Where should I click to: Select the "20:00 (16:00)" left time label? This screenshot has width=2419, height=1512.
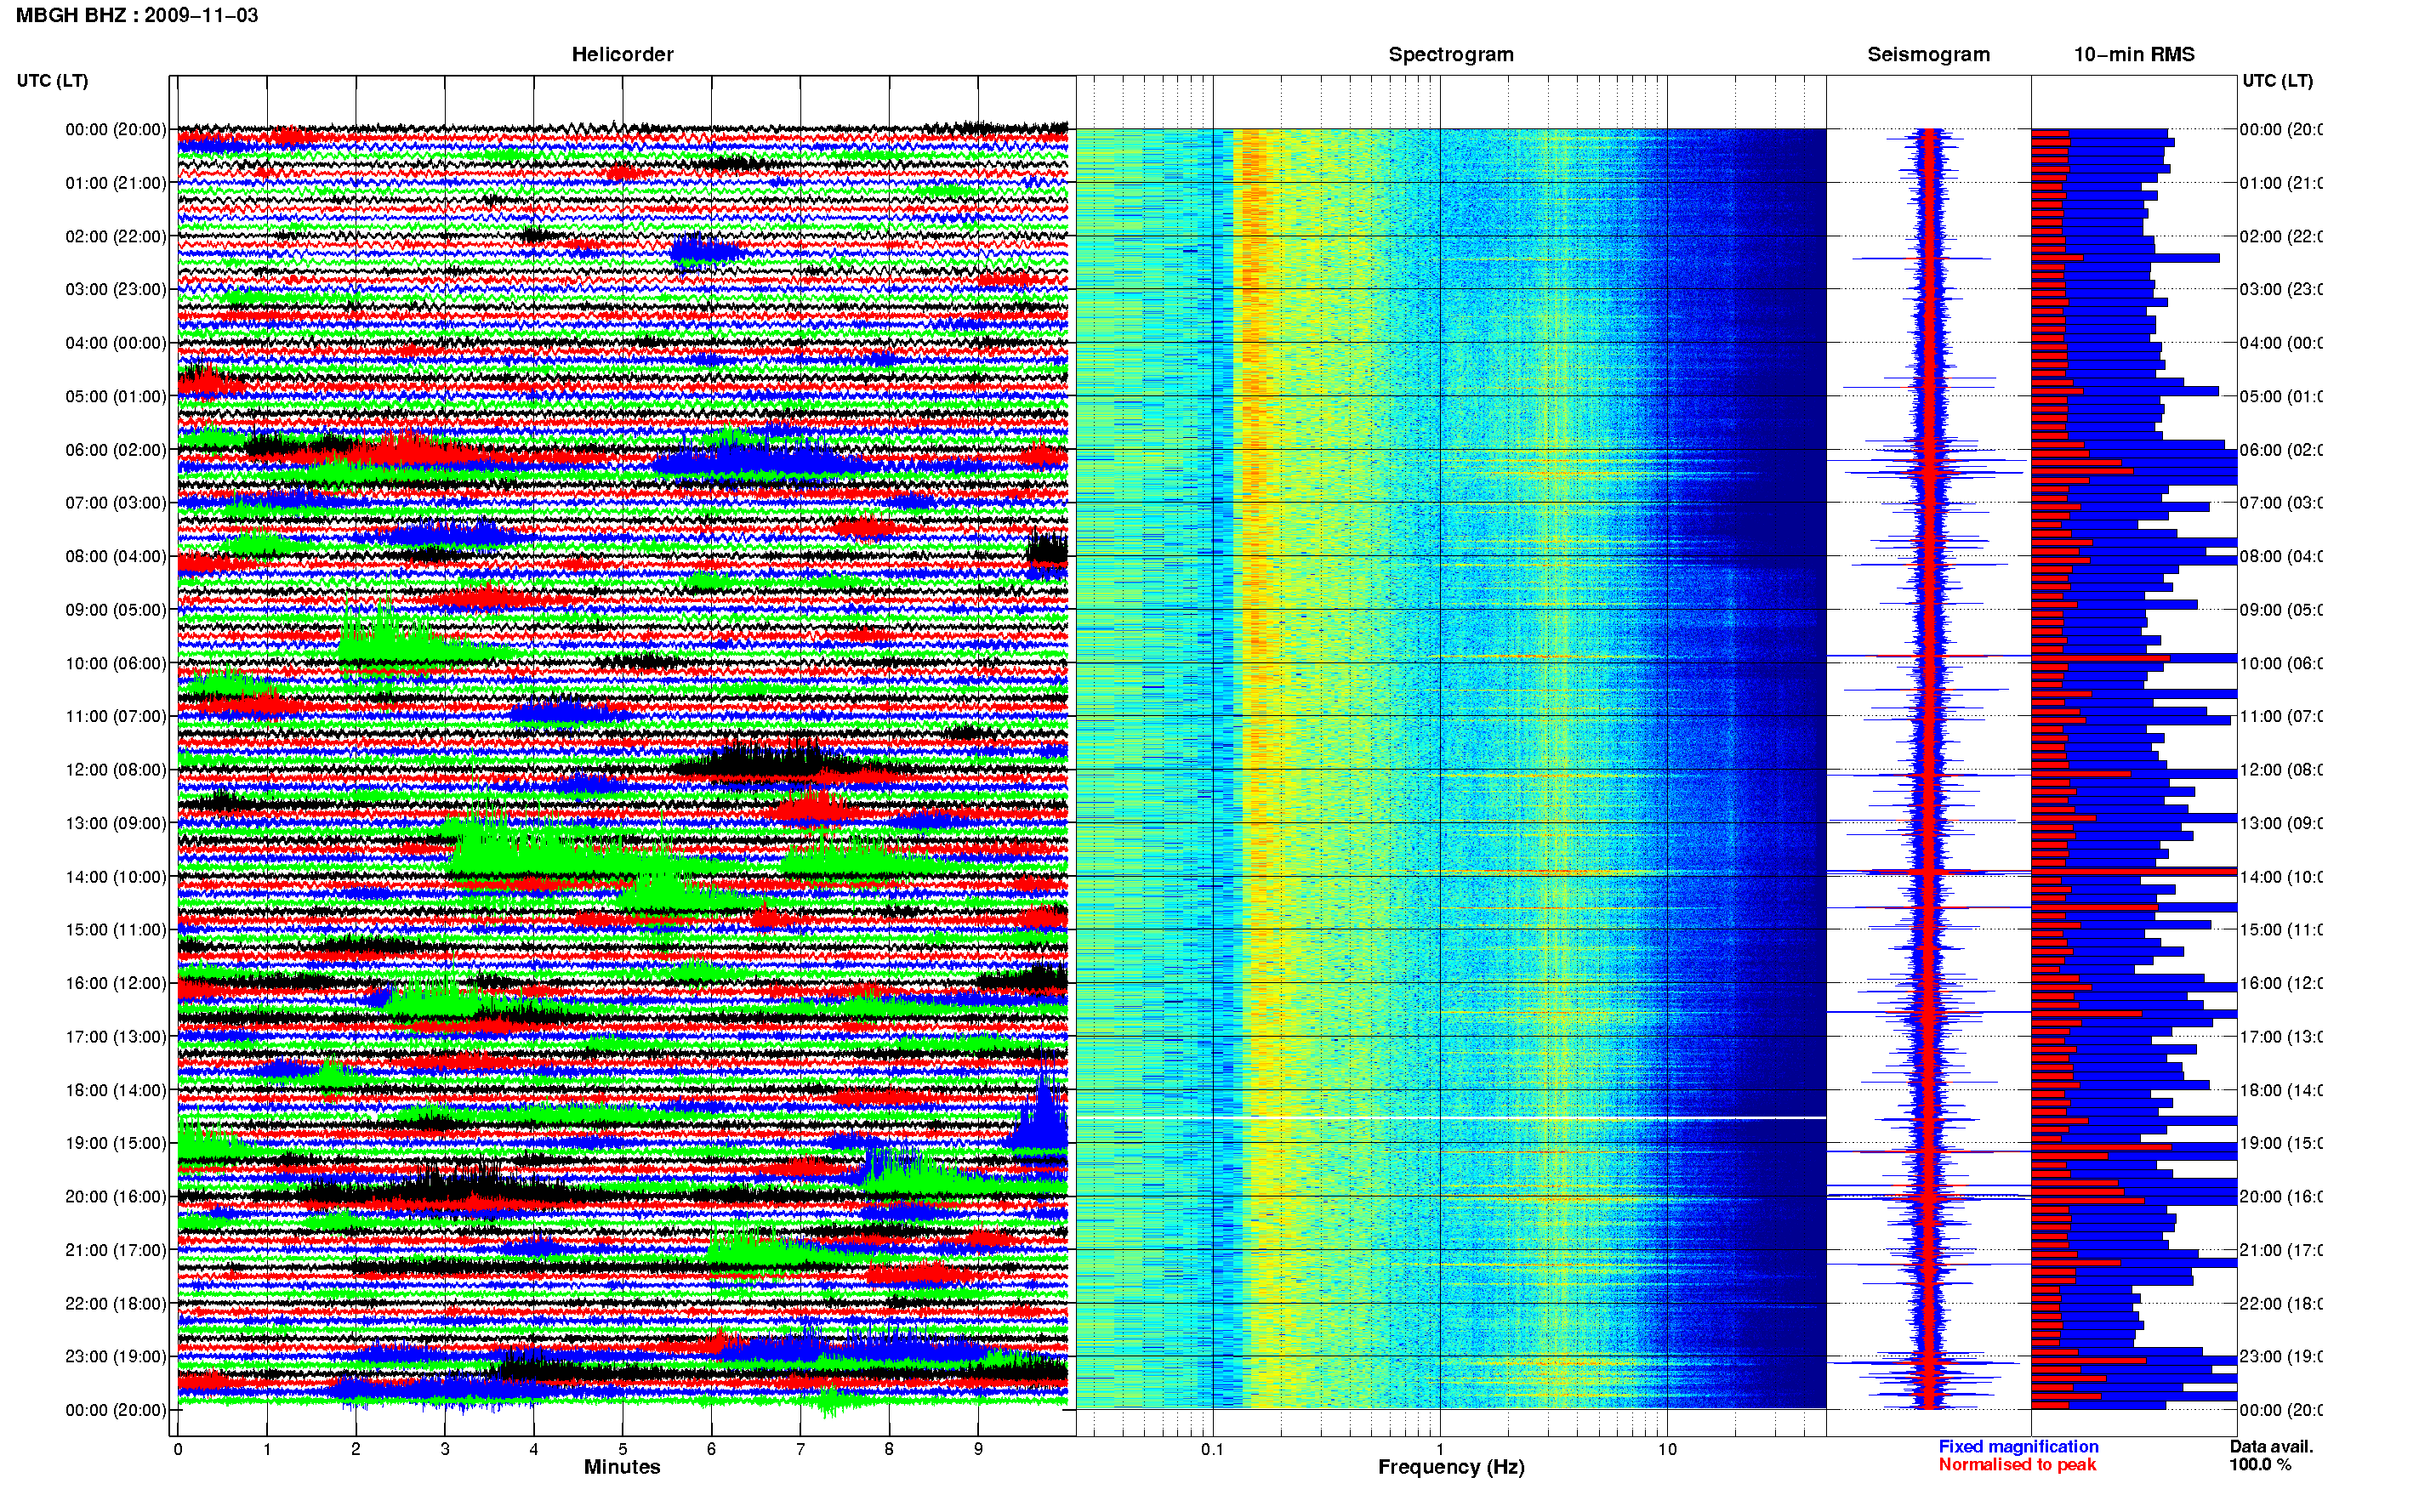click(x=116, y=1196)
